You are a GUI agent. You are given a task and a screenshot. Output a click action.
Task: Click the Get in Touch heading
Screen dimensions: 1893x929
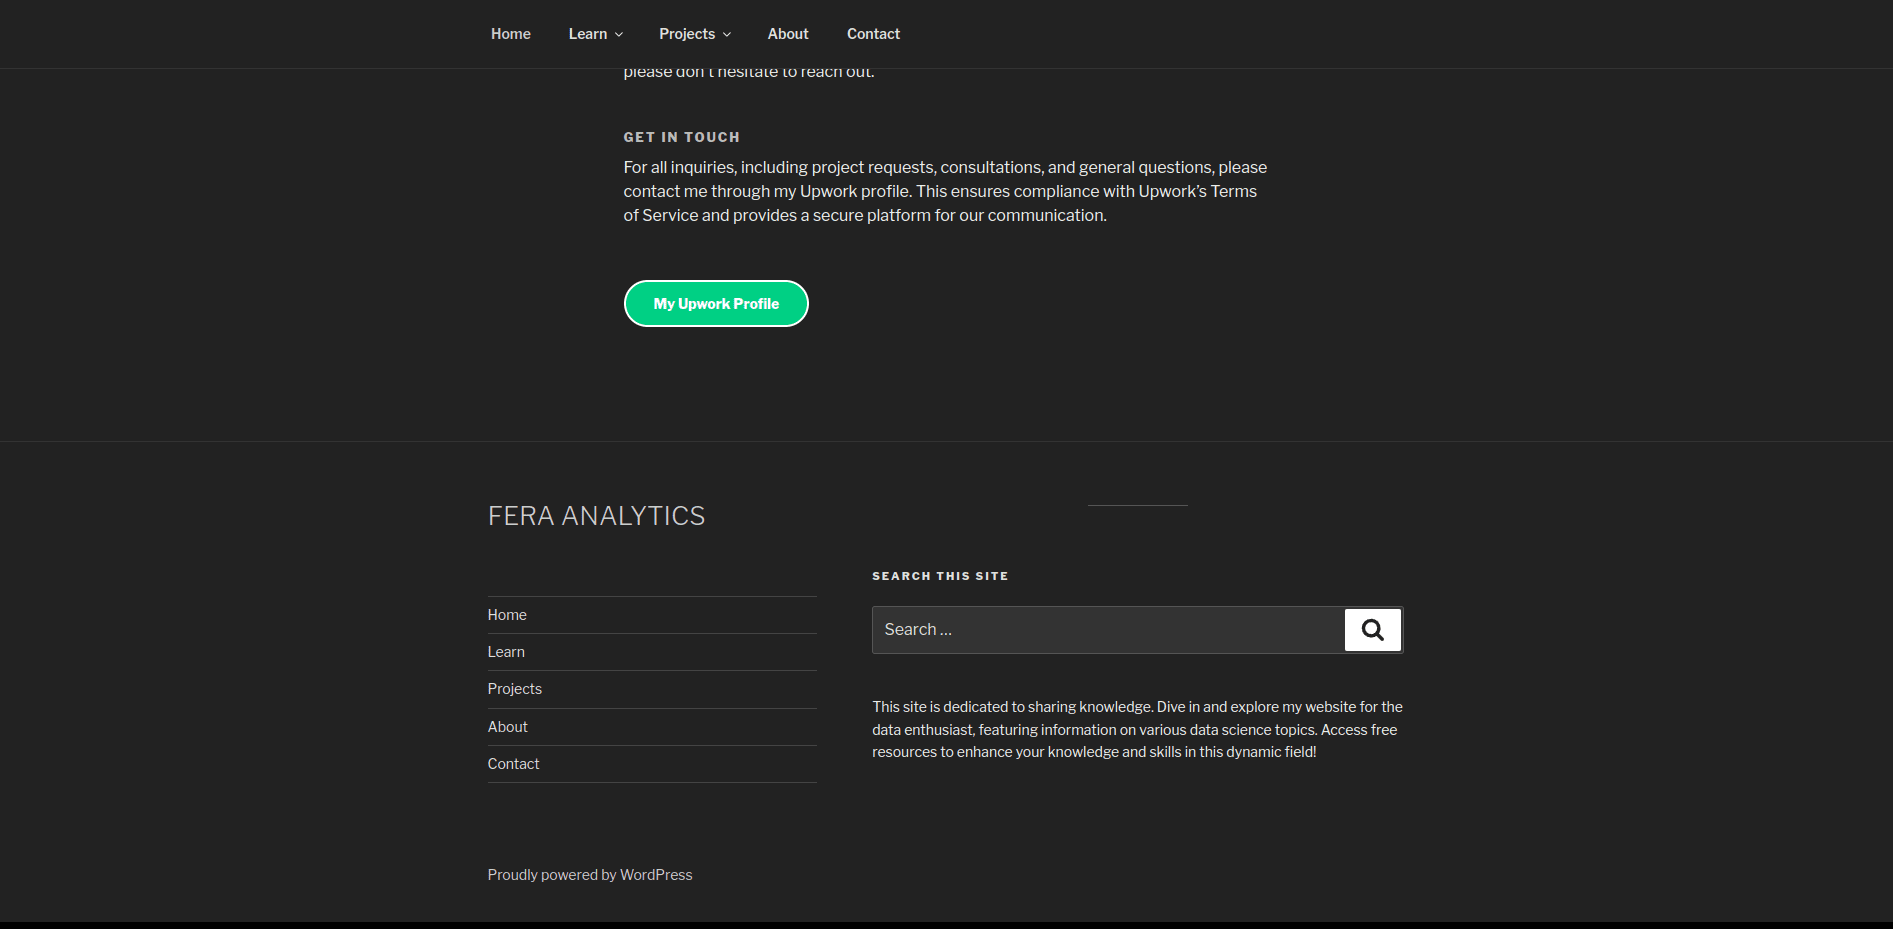(x=682, y=137)
